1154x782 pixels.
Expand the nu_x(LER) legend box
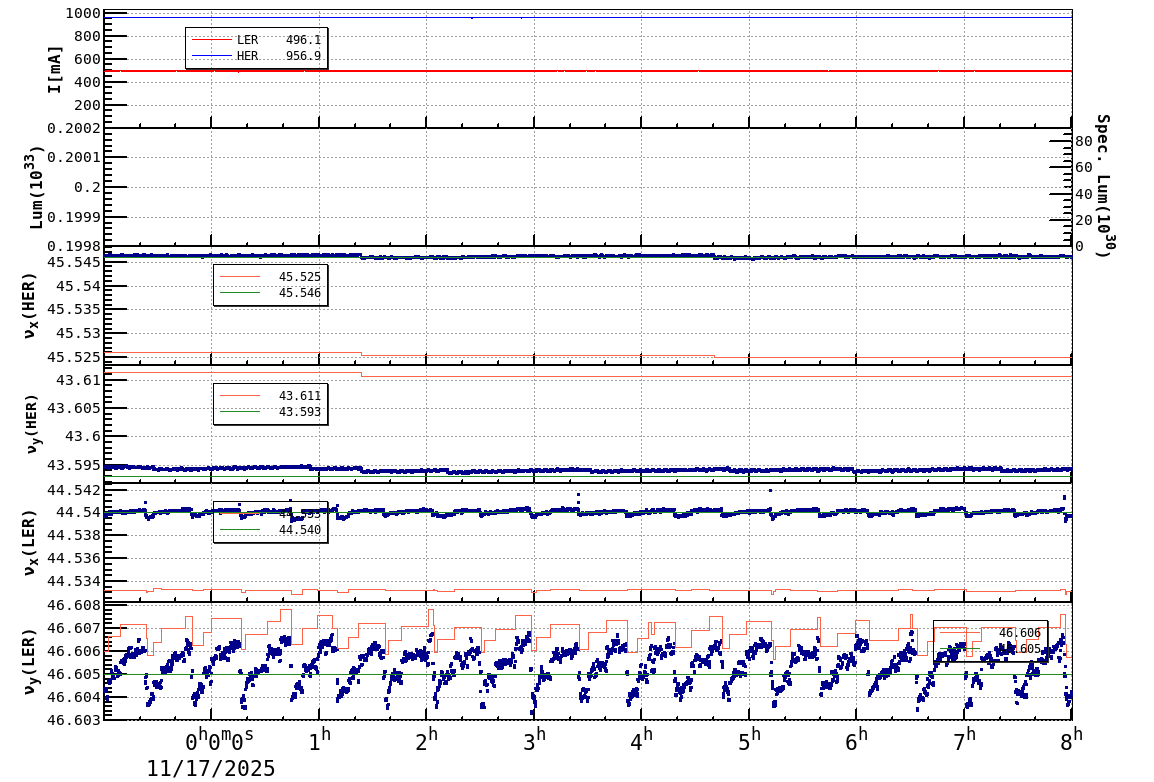click(x=270, y=520)
